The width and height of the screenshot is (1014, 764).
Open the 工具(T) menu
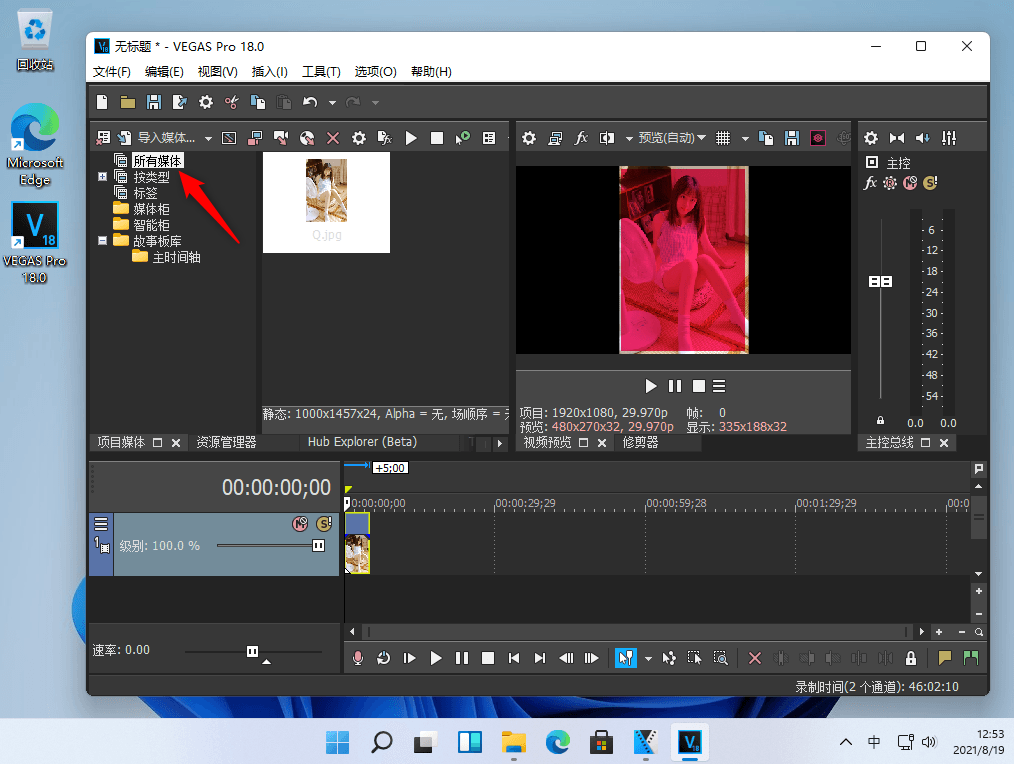(321, 72)
